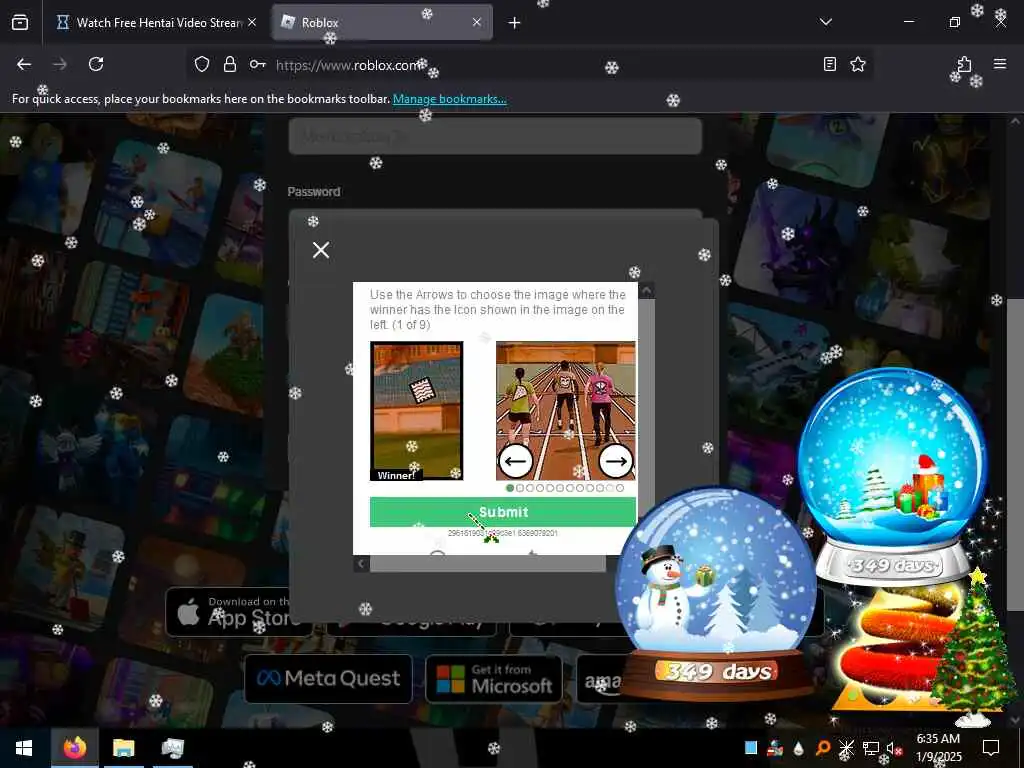Screen dimensions: 1024x768
Task: Click the white snowflake tray icon
Action: click(846, 748)
